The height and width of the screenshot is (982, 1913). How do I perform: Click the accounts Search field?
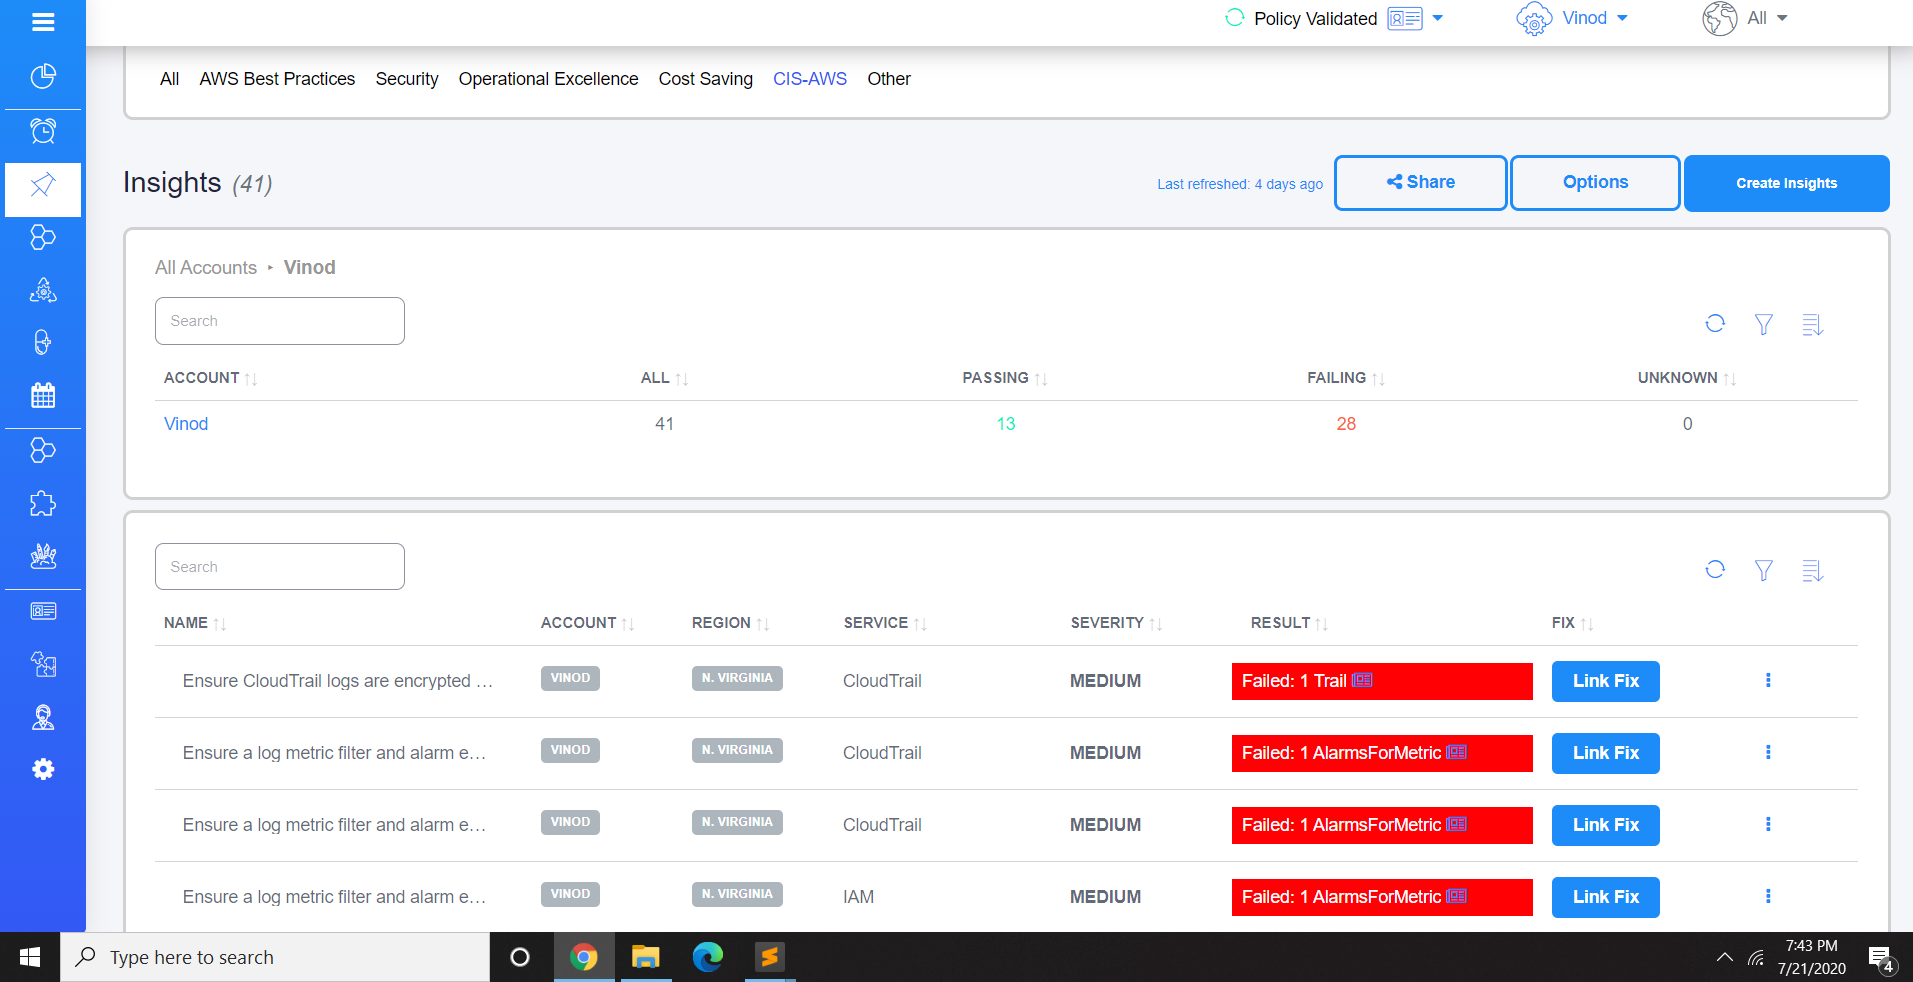coord(280,321)
